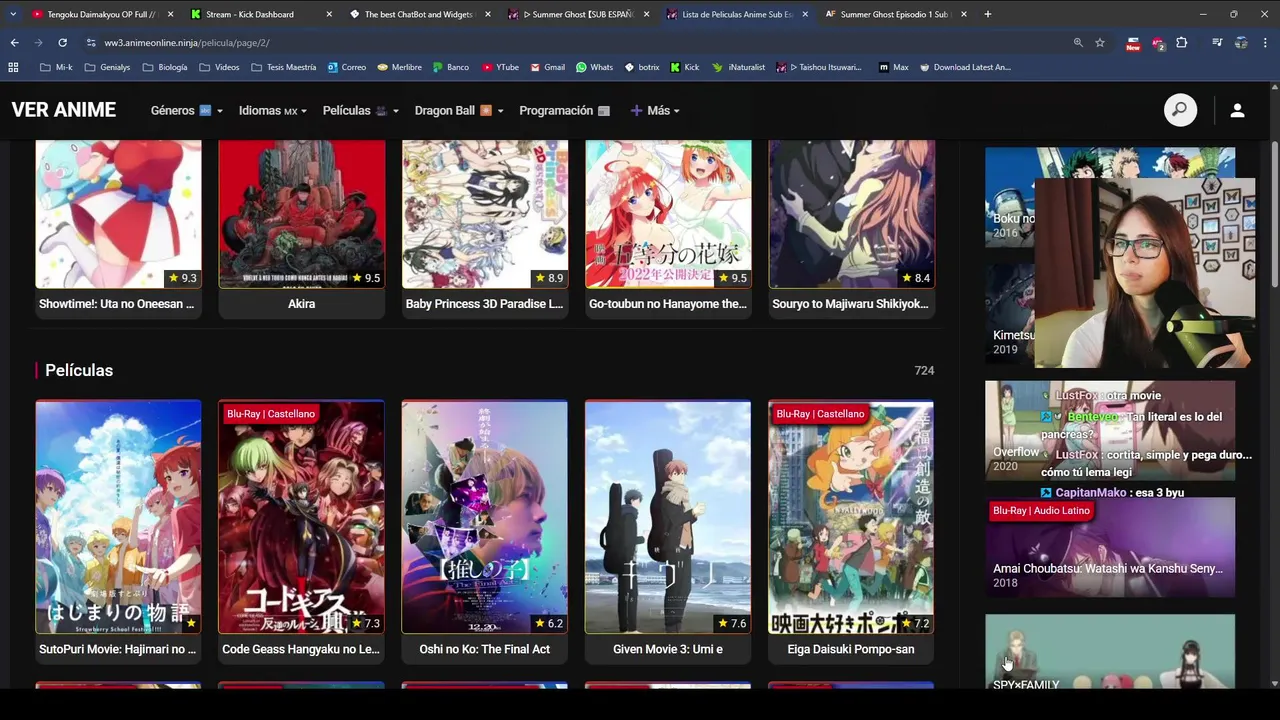This screenshot has height=720, width=1280.
Task: Expand the Dragon Ball dropdown menu
Action: click(x=459, y=110)
